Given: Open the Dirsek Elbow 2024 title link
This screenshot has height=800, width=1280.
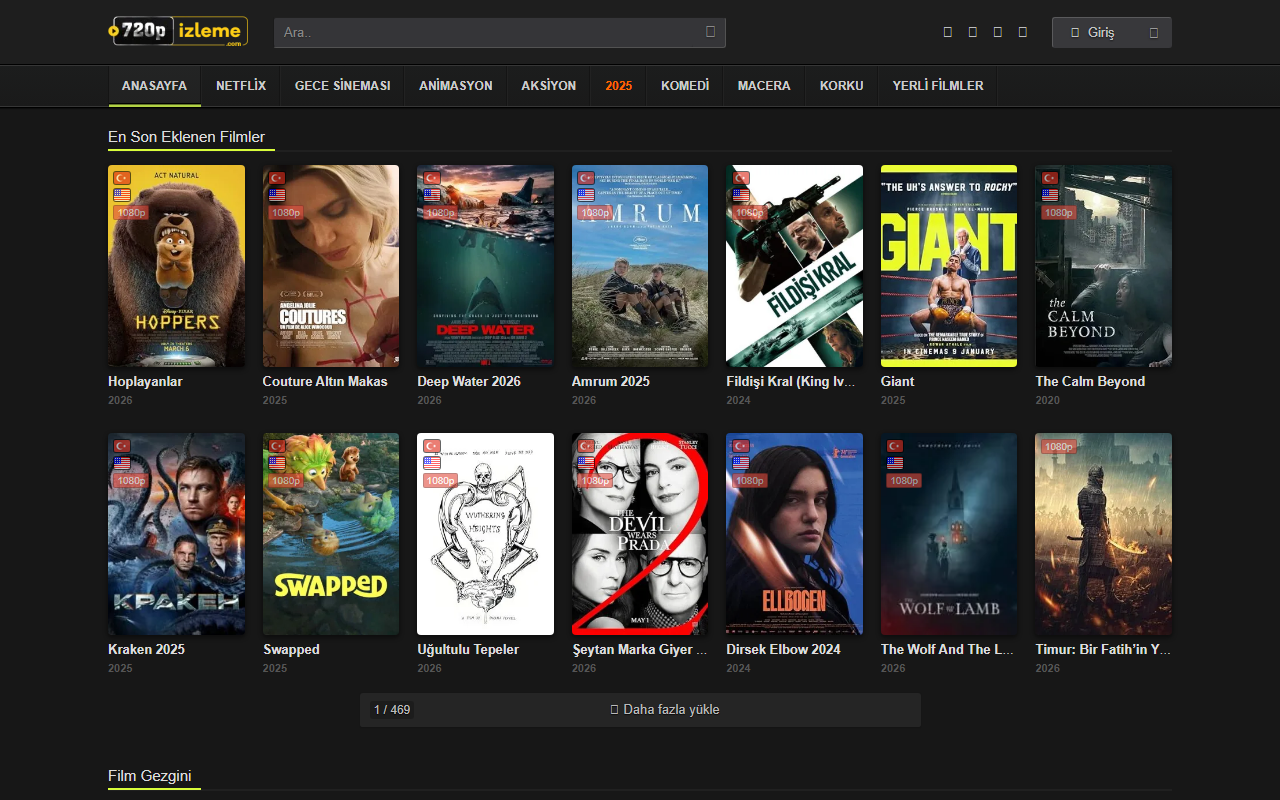Looking at the screenshot, I should click(x=784, y=649).
